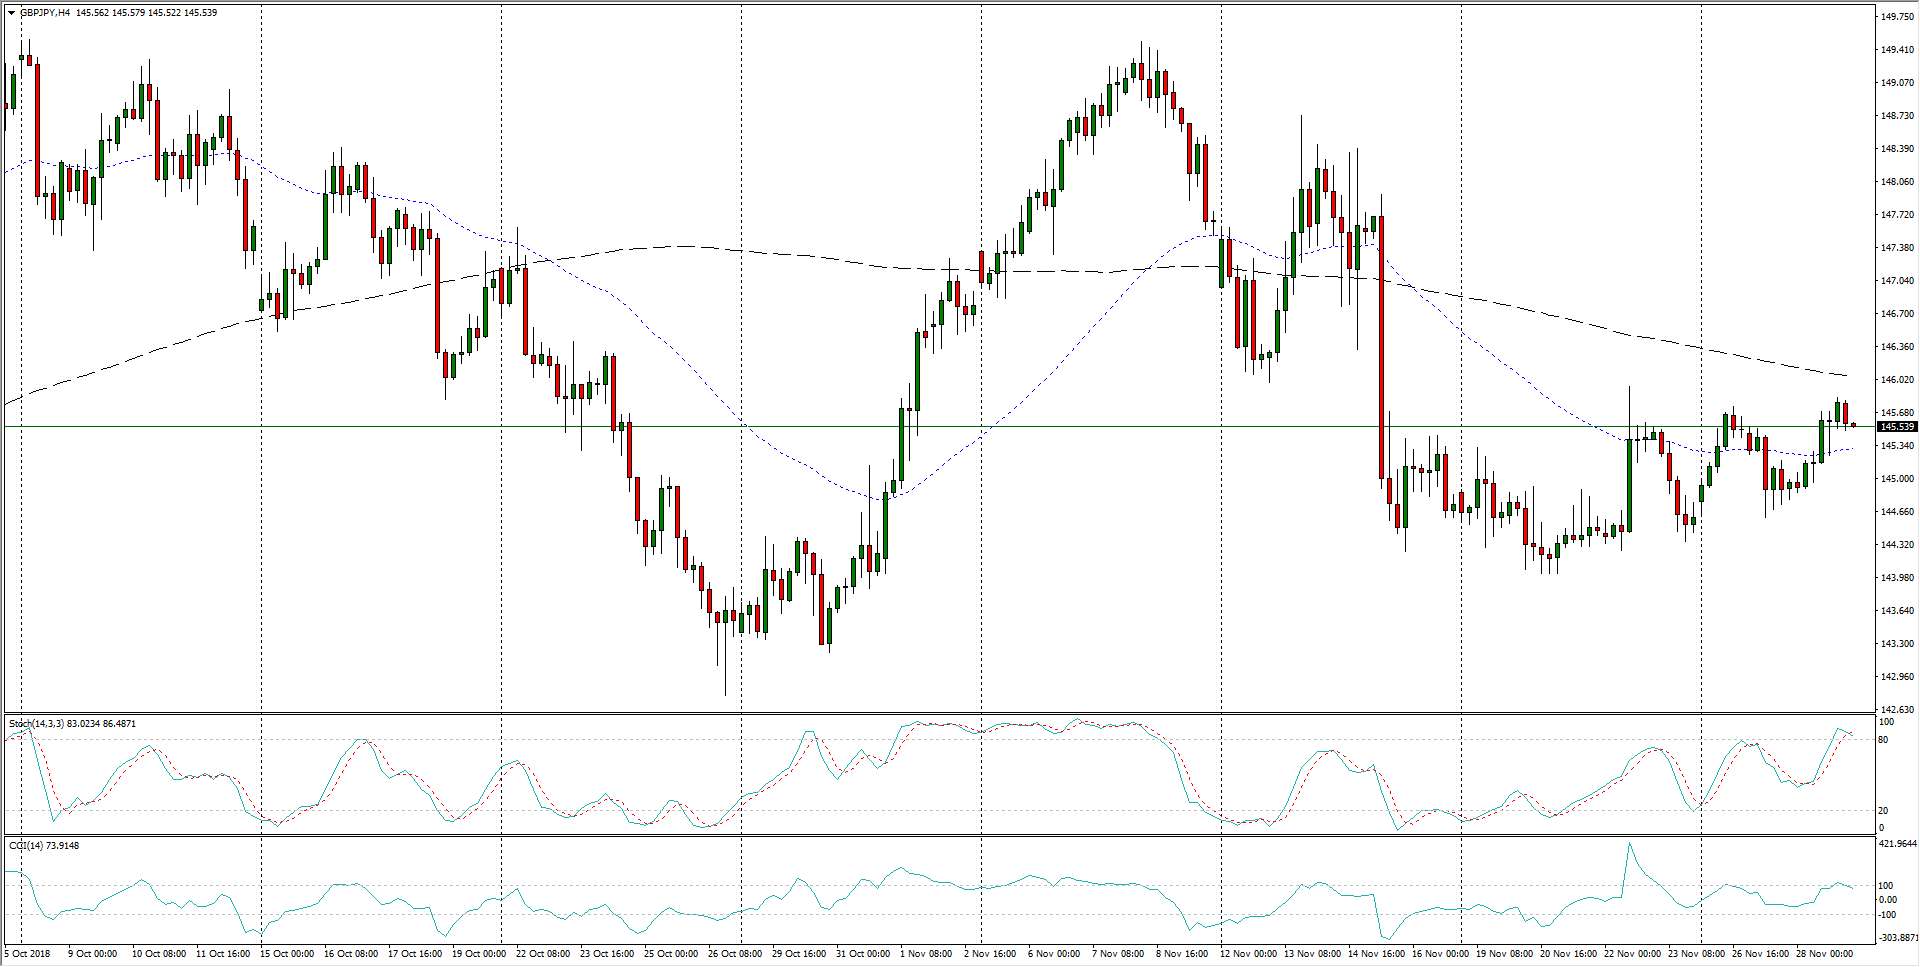
Task: Click the GBPJPY,H4 chart title text
Action: 45,13
